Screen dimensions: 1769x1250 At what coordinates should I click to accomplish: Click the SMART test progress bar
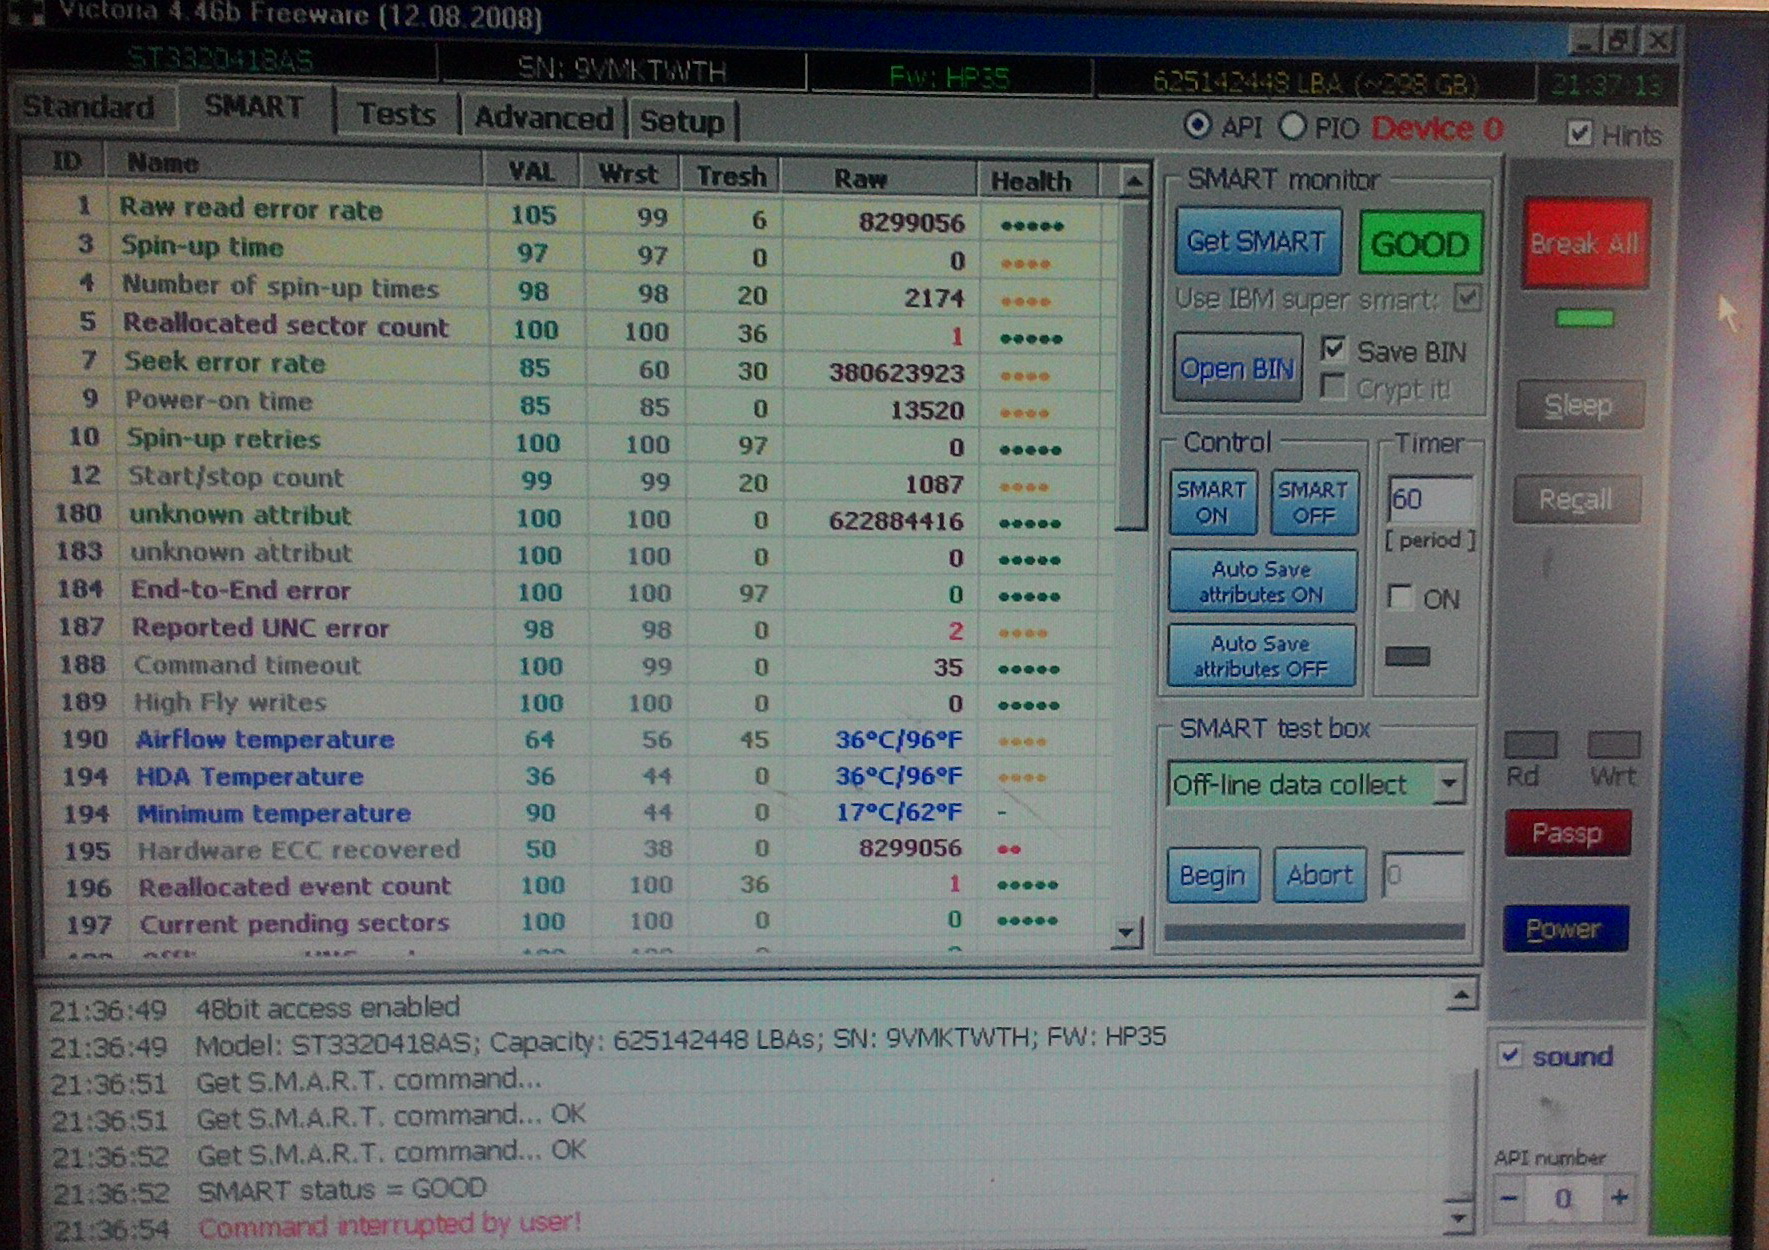[x=1315, y=932]
